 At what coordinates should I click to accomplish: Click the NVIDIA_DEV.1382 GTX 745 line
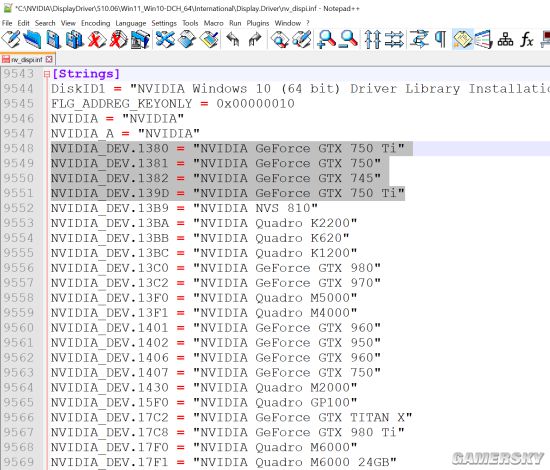[x=216, y=178]
